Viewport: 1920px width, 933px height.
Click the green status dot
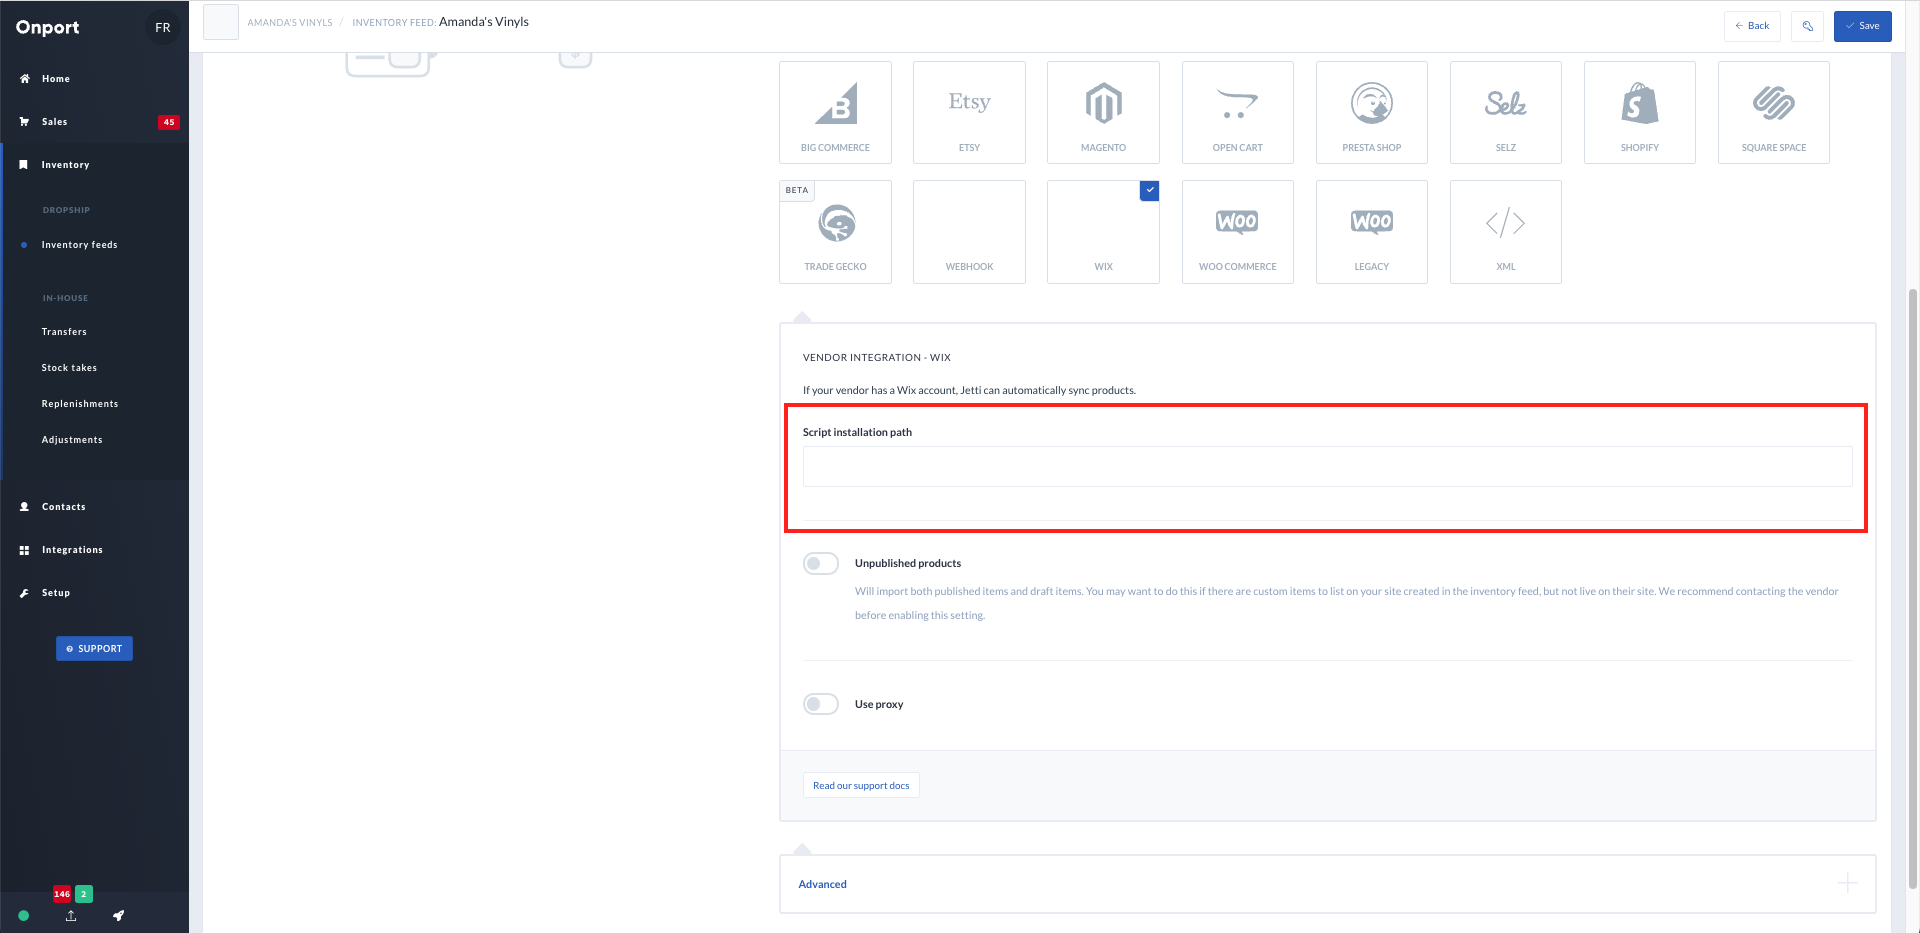click(24, 915)
